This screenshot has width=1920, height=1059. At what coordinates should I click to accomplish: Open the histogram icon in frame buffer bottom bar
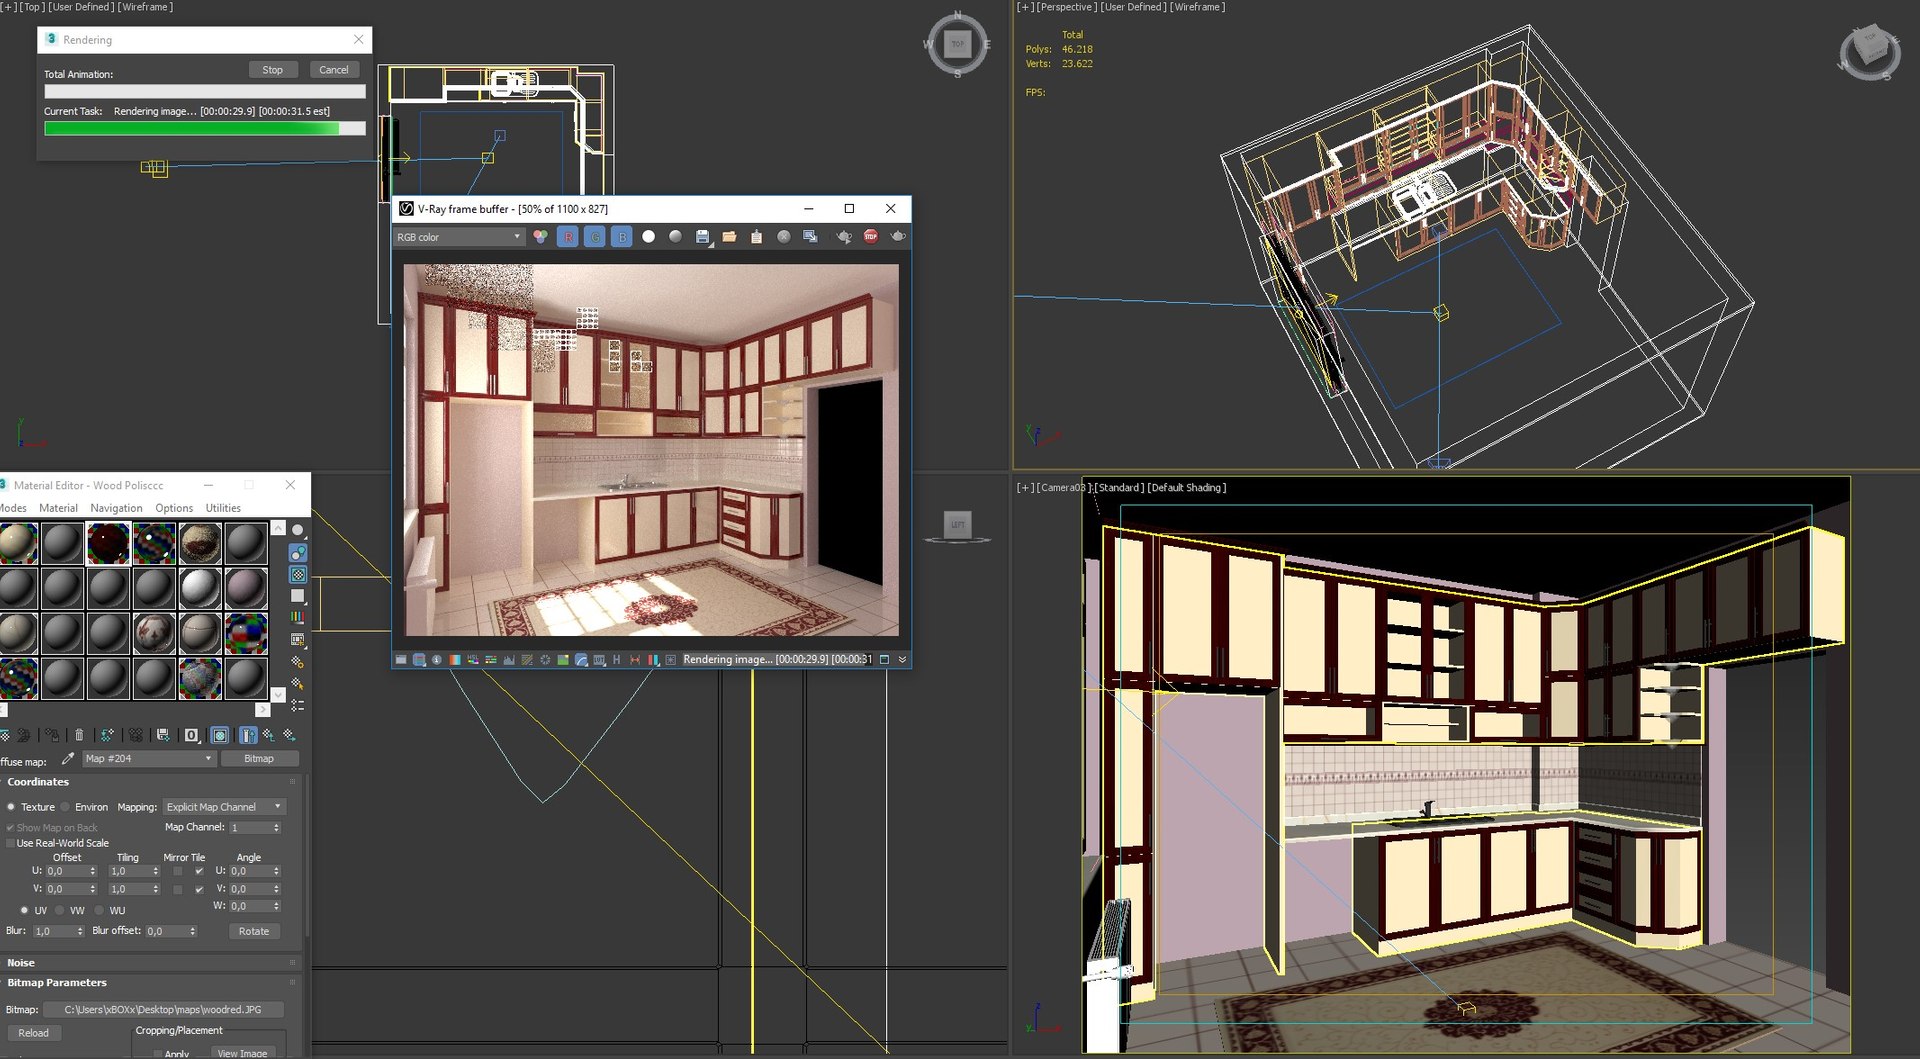[509, 660]
